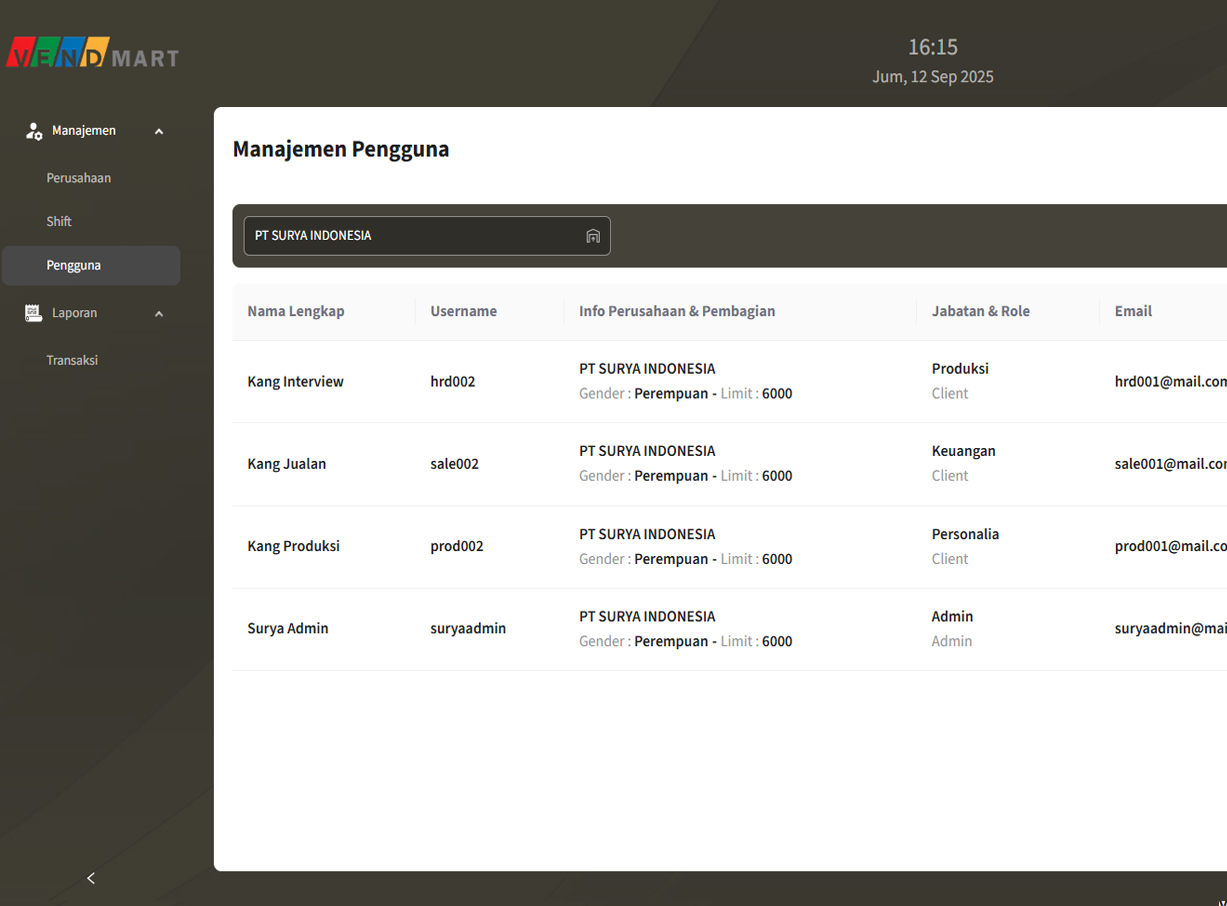Click the Laporan report icon
The image size is (1227, 906).
(33, 313)
